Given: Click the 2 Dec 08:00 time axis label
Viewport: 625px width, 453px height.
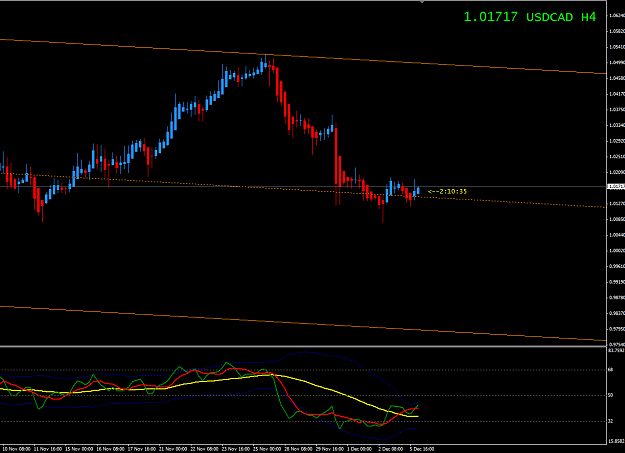Looking at the screenshot, I should 391,449.
